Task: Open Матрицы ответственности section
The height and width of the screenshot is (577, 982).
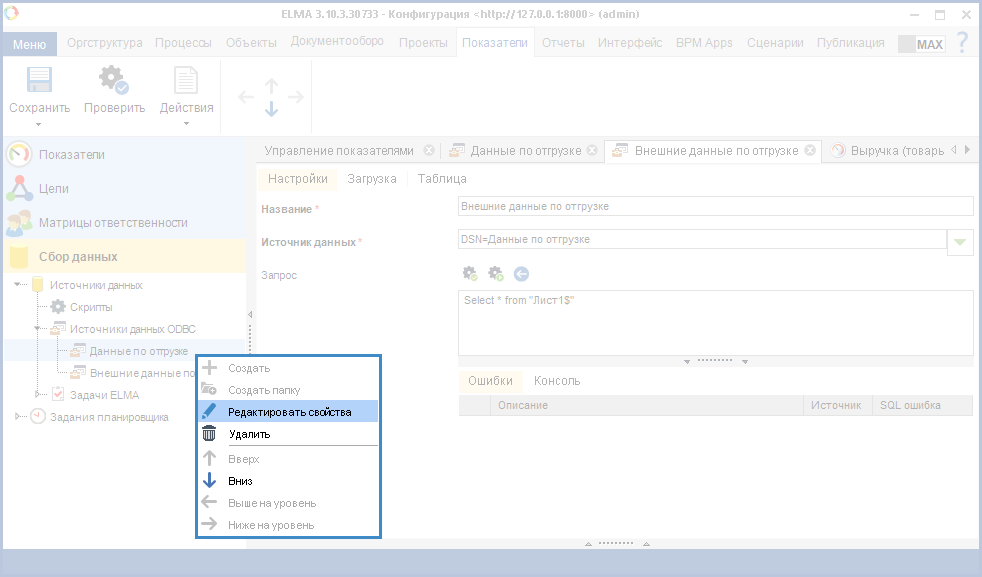Action: 113,222
